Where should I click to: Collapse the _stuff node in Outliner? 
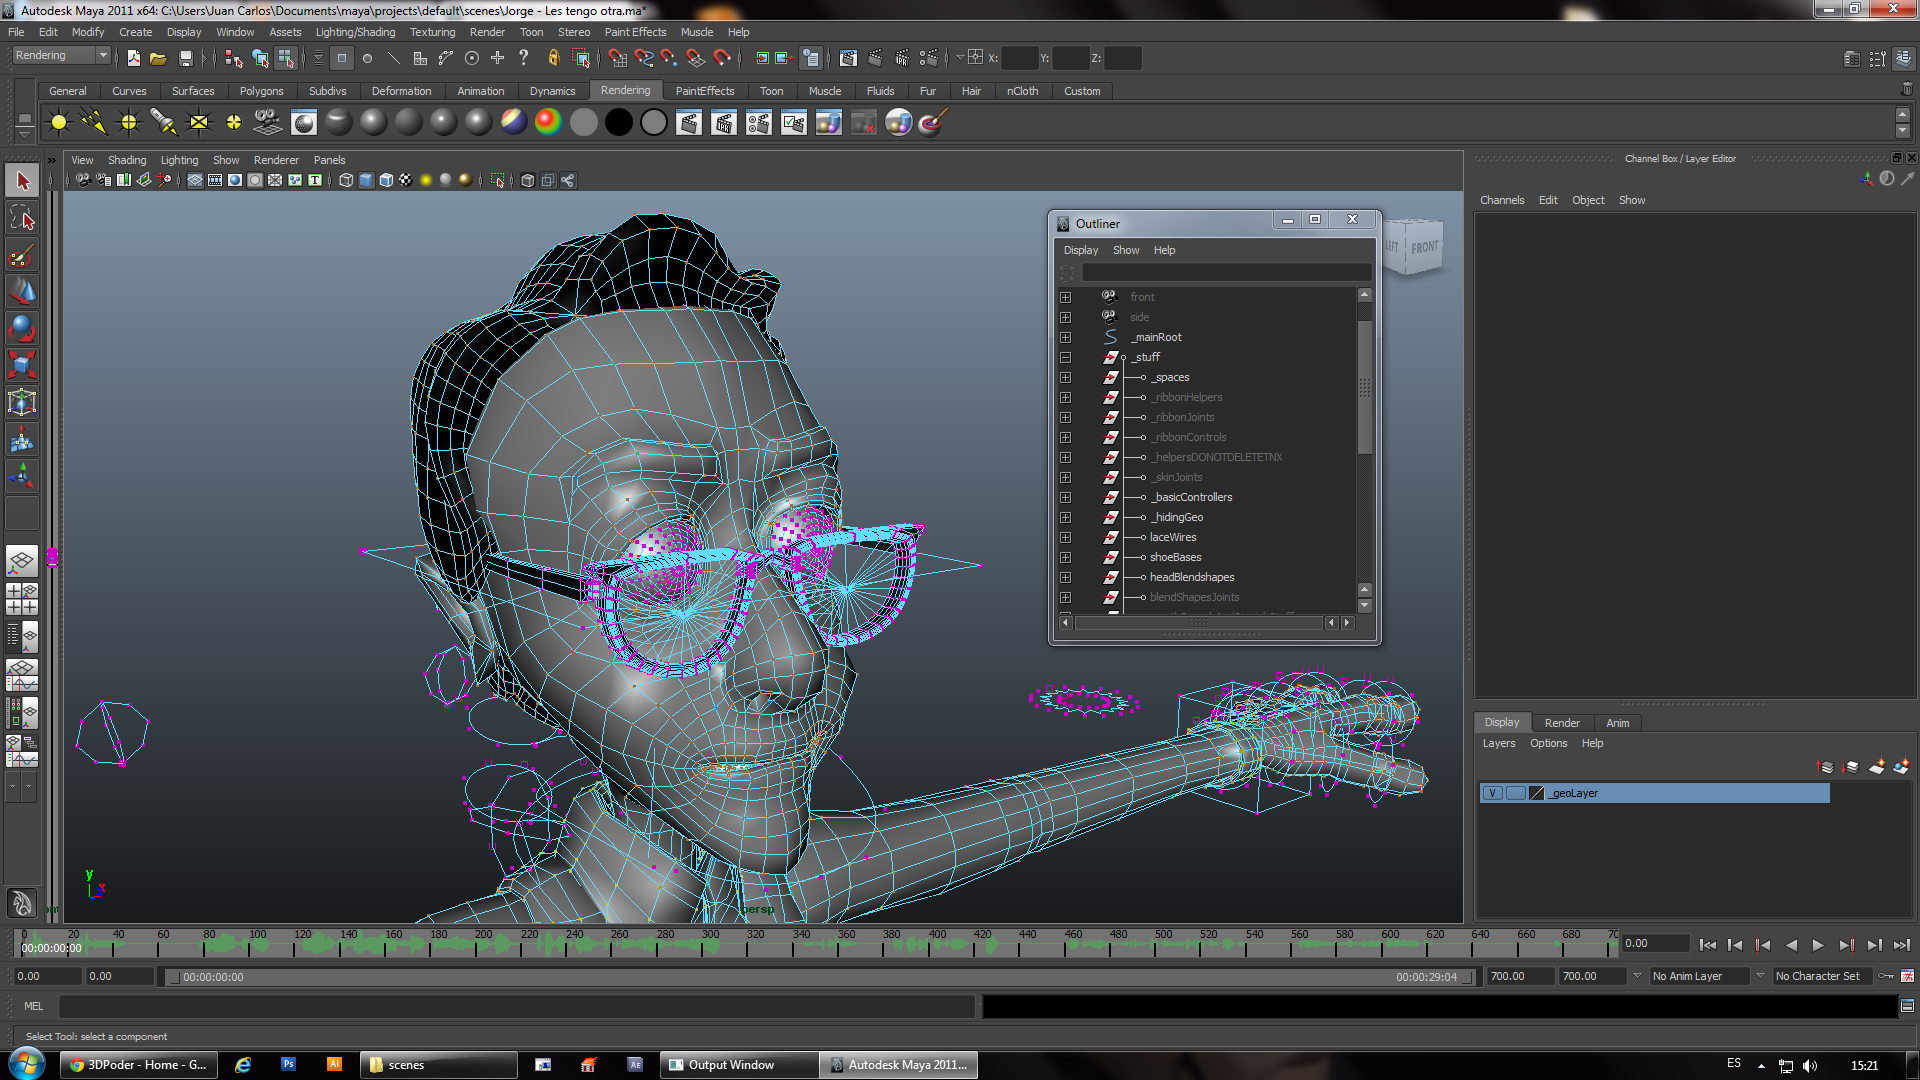coord(1065,357)
